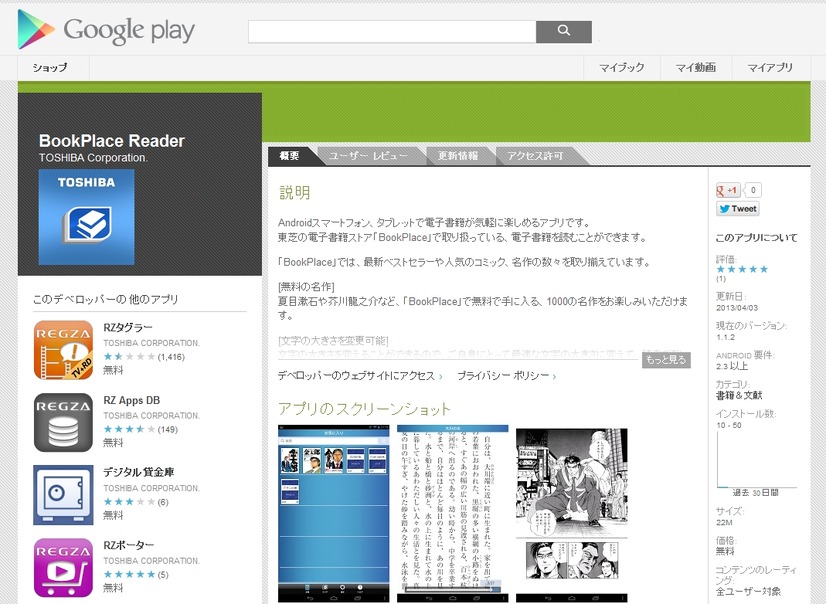
Task: Click the install count 10 - 50
Action: tap(729, 425)
